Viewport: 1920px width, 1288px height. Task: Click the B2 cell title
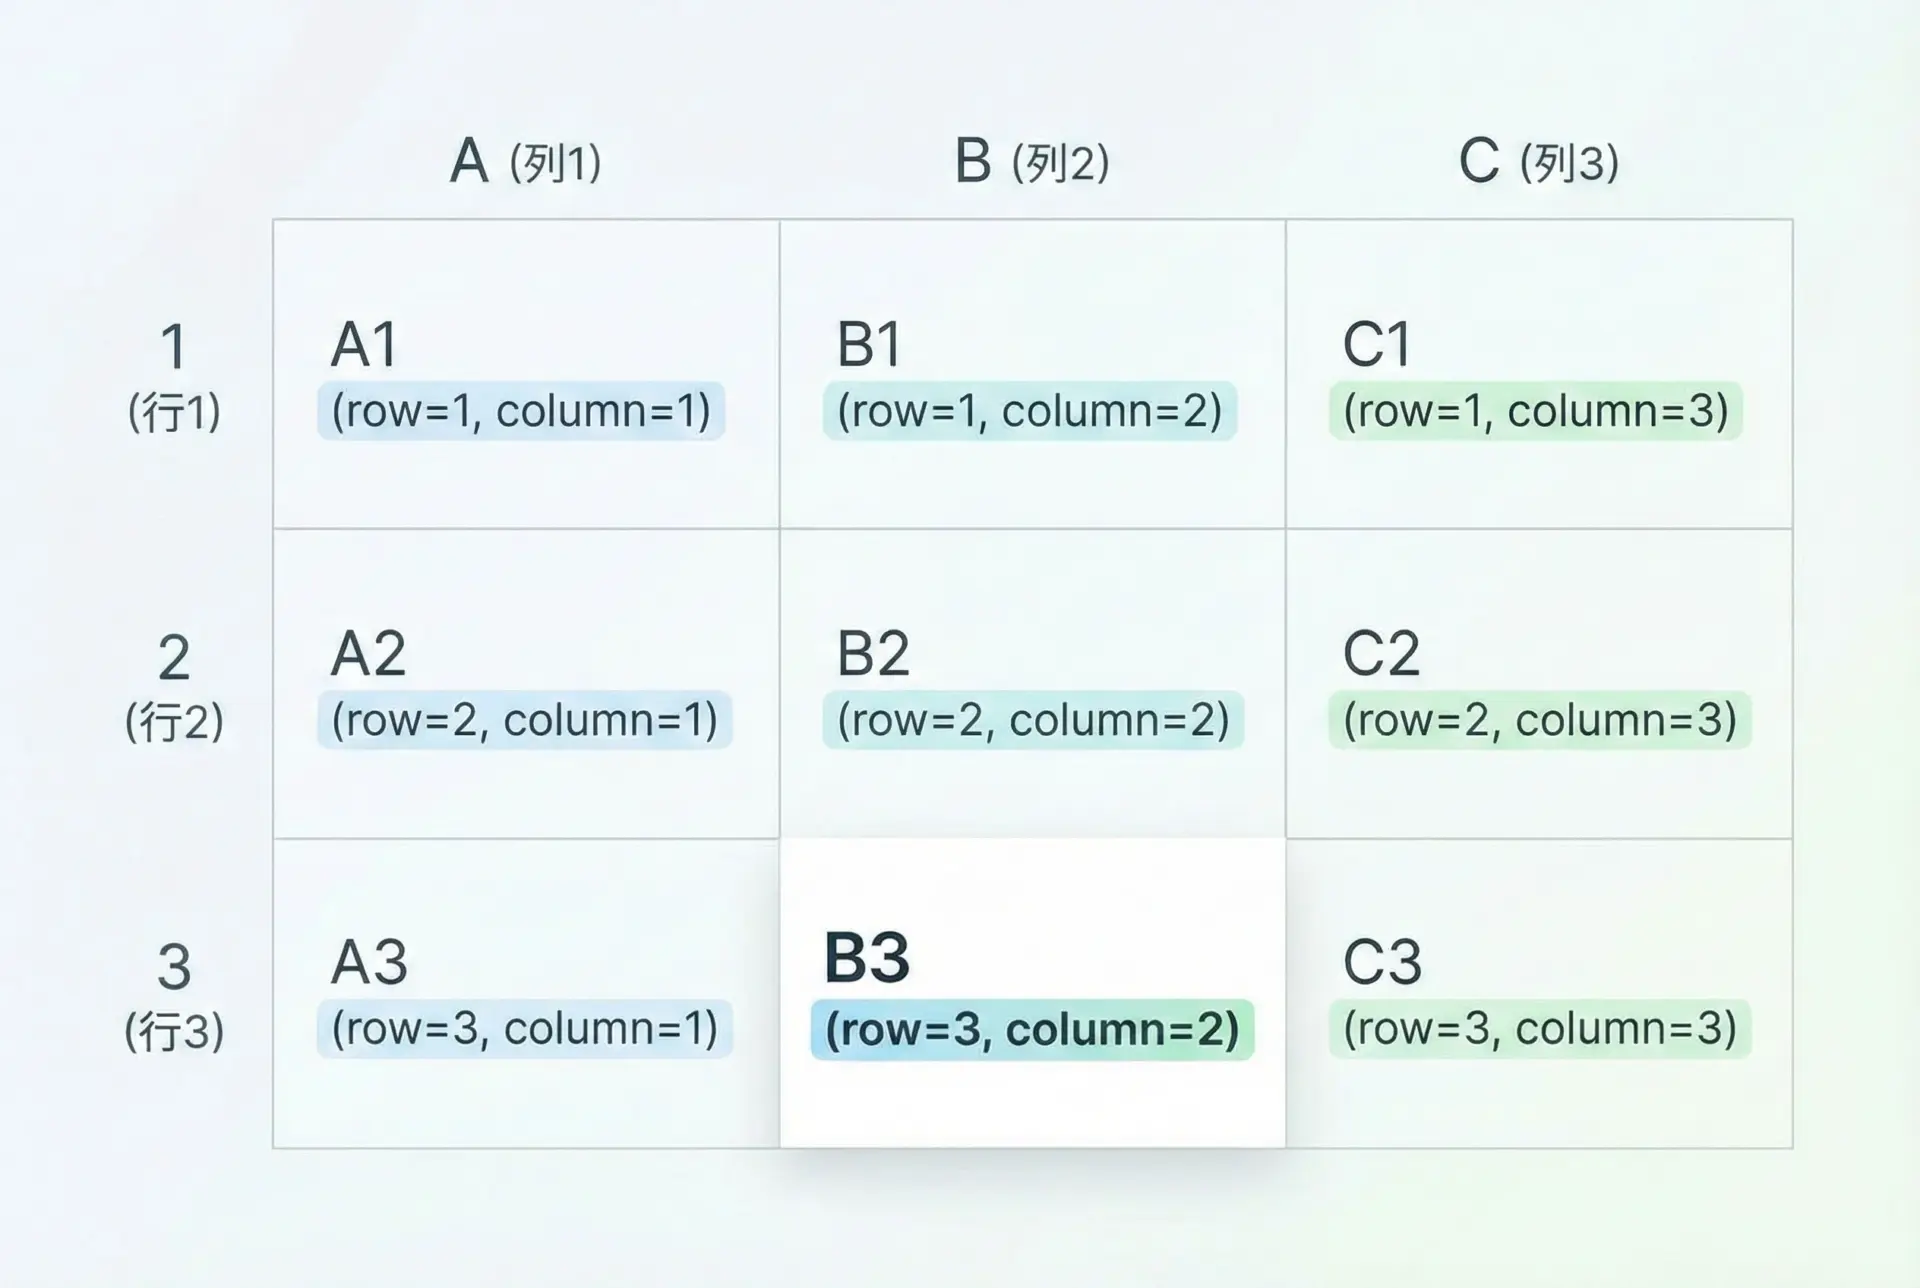click(873, 654)
